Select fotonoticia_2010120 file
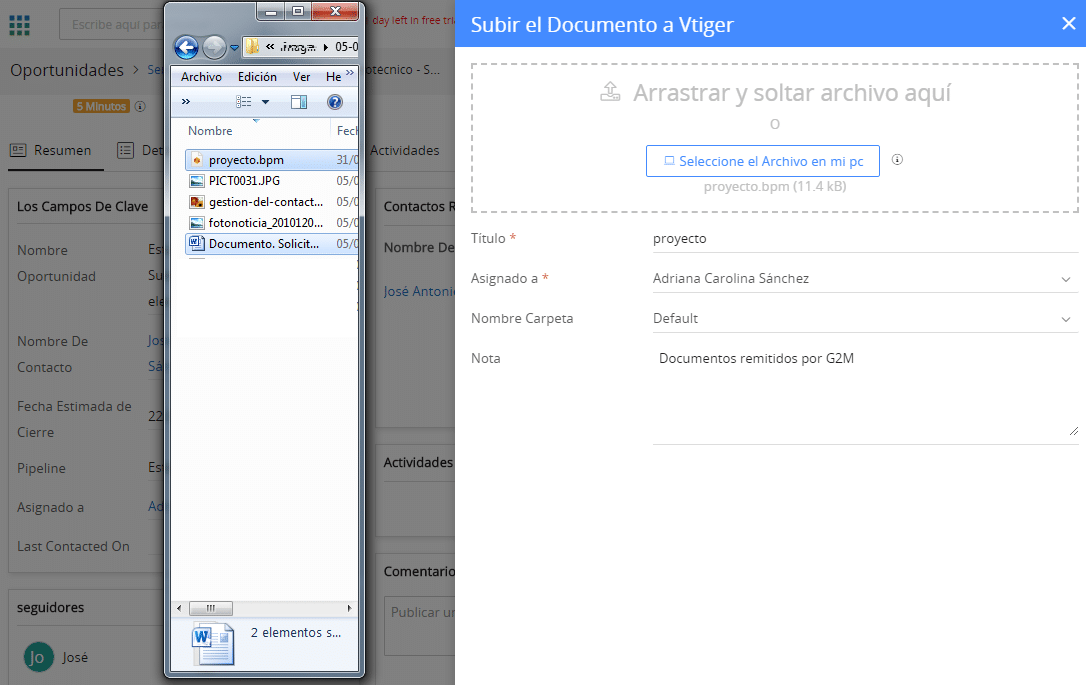This screenshot has width=1086, height=685. [x=272, y=223]
